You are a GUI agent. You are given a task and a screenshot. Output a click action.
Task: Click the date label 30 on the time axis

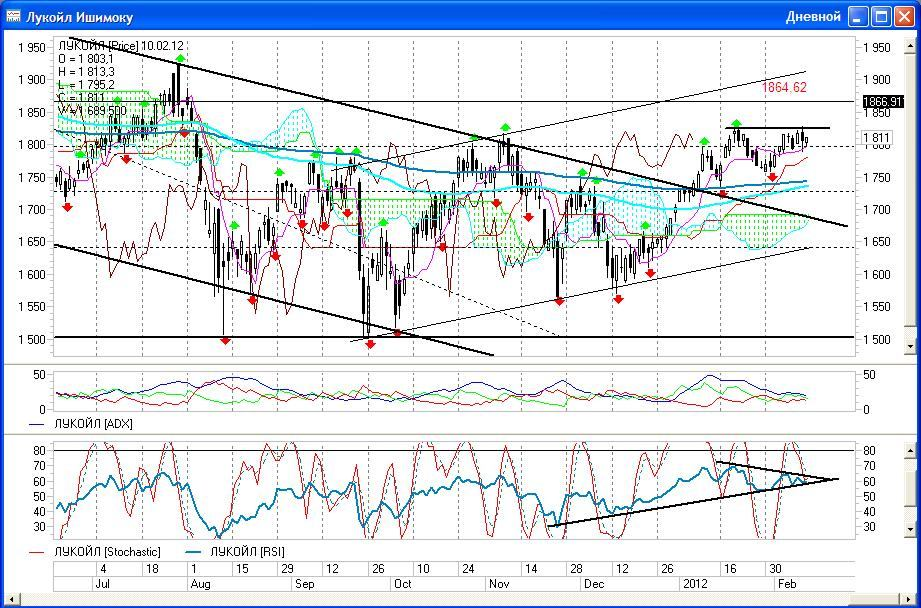[775, 569]
